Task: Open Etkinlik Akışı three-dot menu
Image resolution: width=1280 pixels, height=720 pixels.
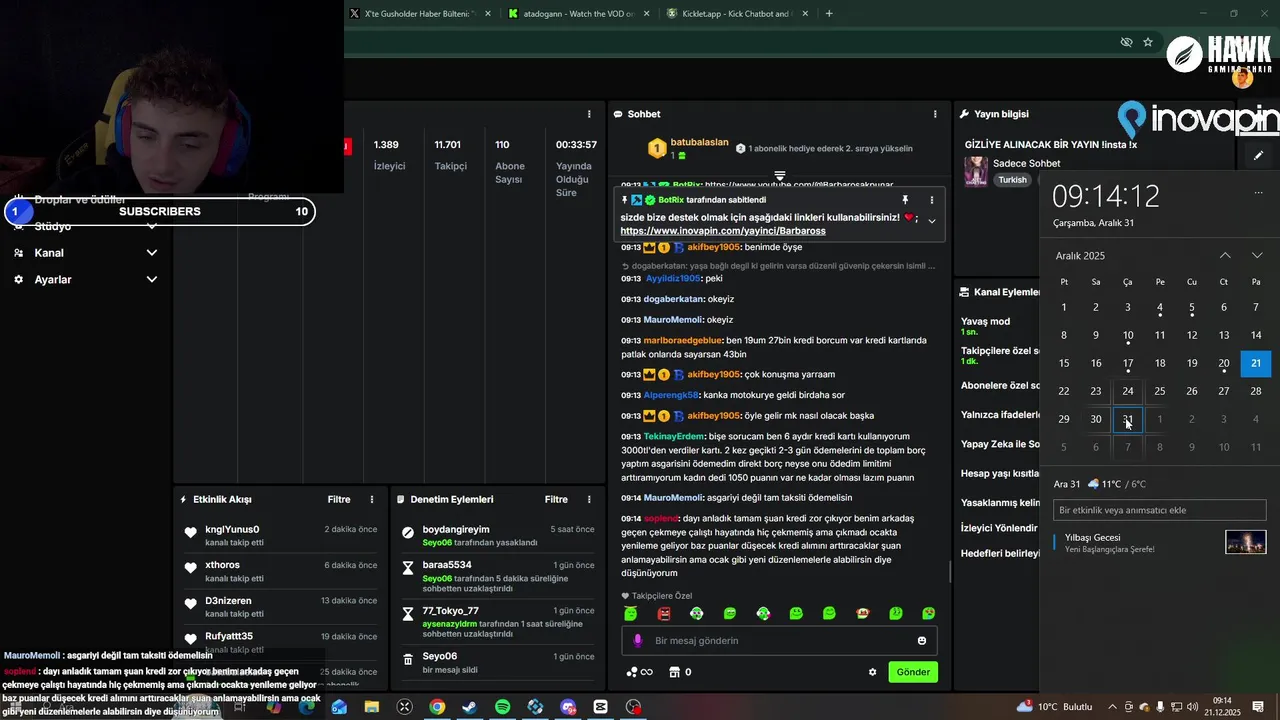Action: click(372, 499)
